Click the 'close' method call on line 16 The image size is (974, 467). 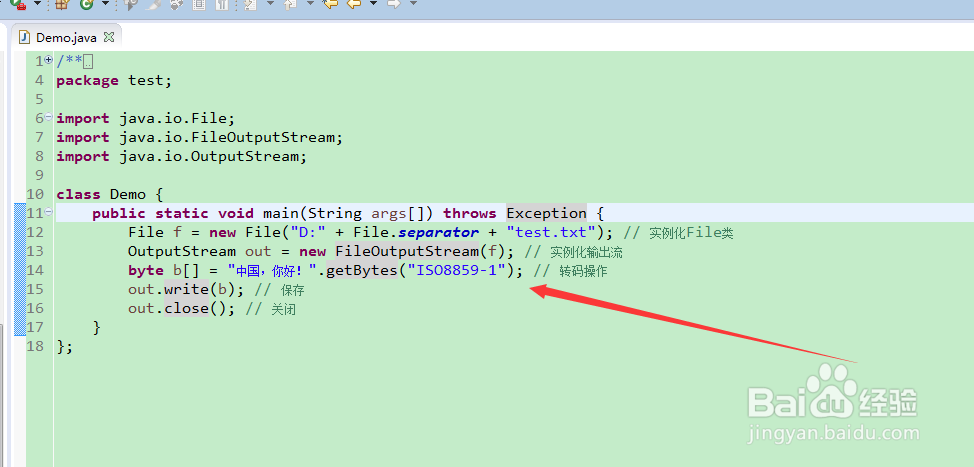[x=186, y=308]
